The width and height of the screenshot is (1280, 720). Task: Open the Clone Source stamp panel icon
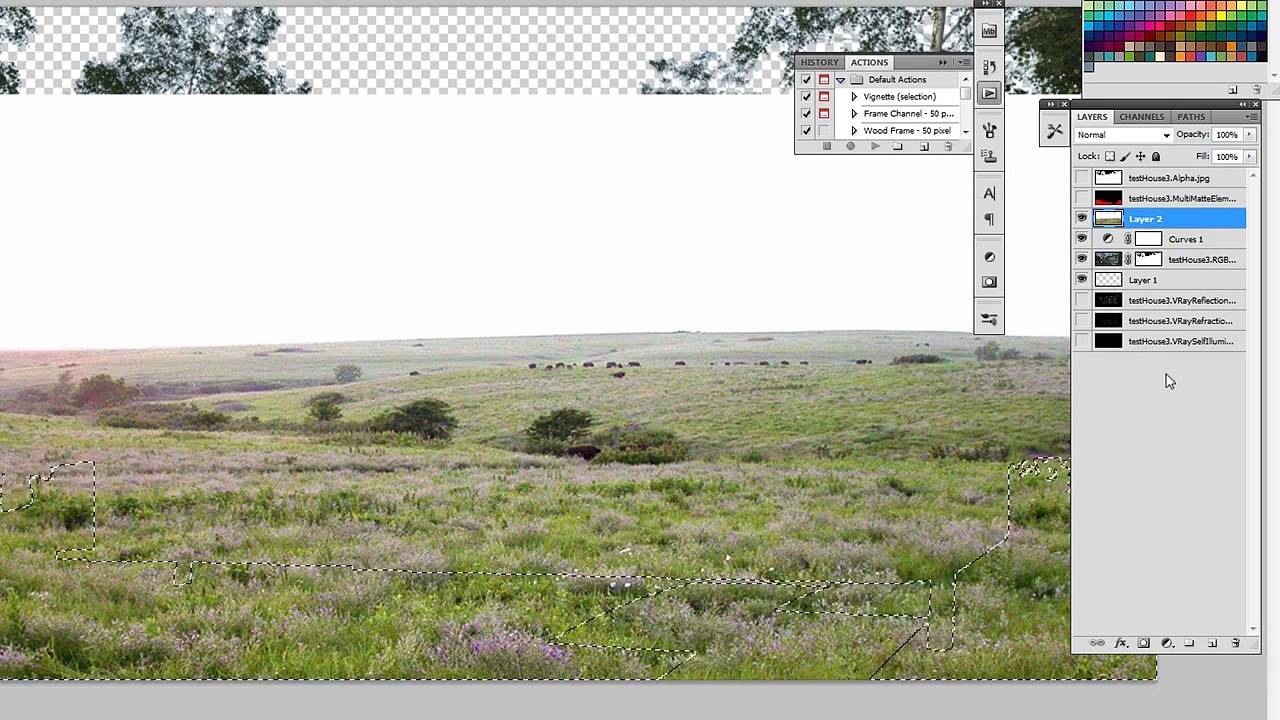(x=989, y=156)
